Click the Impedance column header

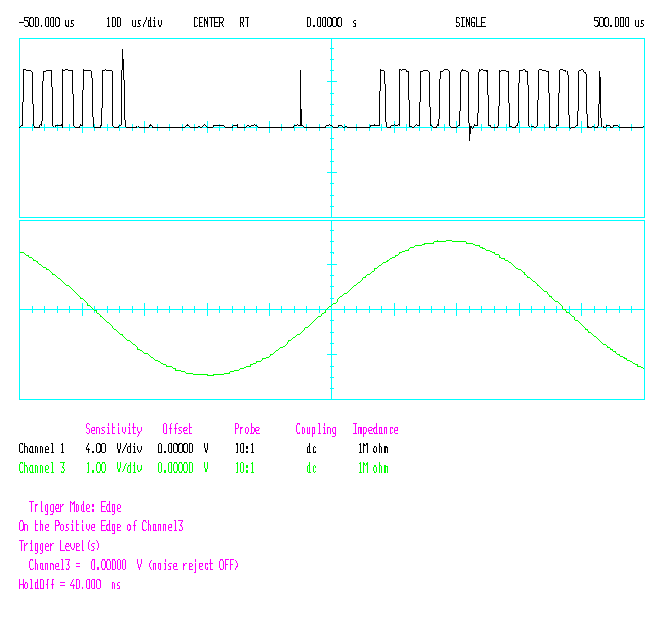point(375,430)
